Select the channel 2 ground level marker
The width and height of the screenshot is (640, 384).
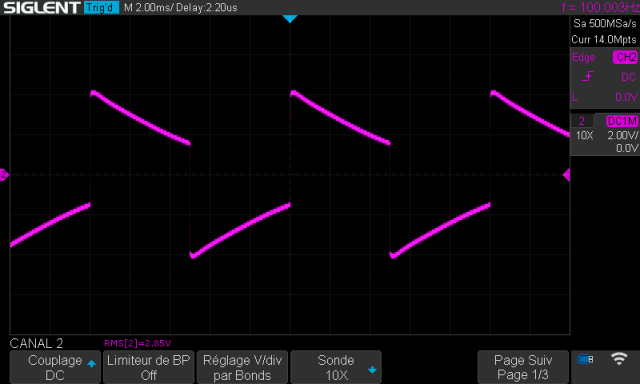[x=4, y=175]
